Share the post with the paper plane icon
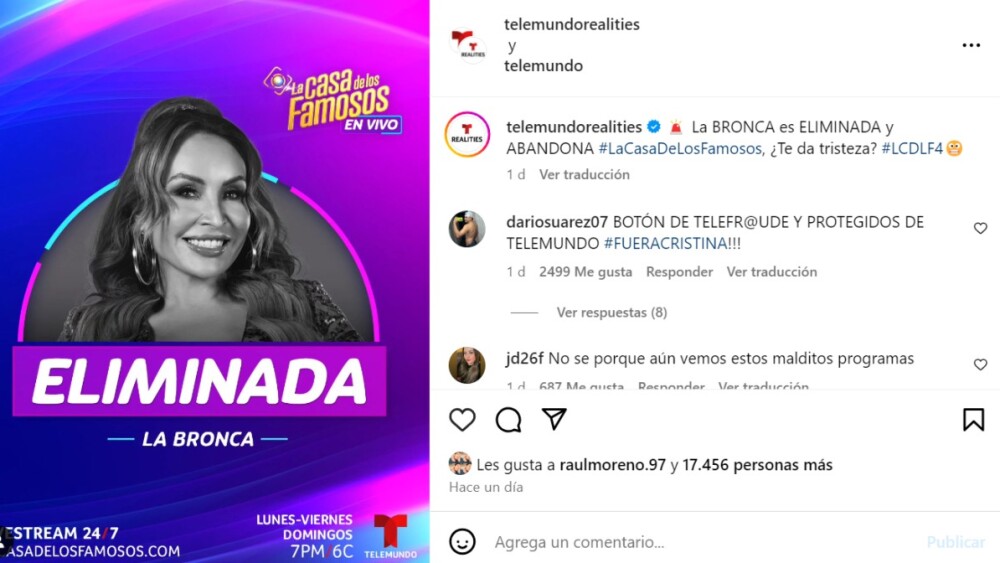This screenshot has height=563, width=1000. point(554,419)
